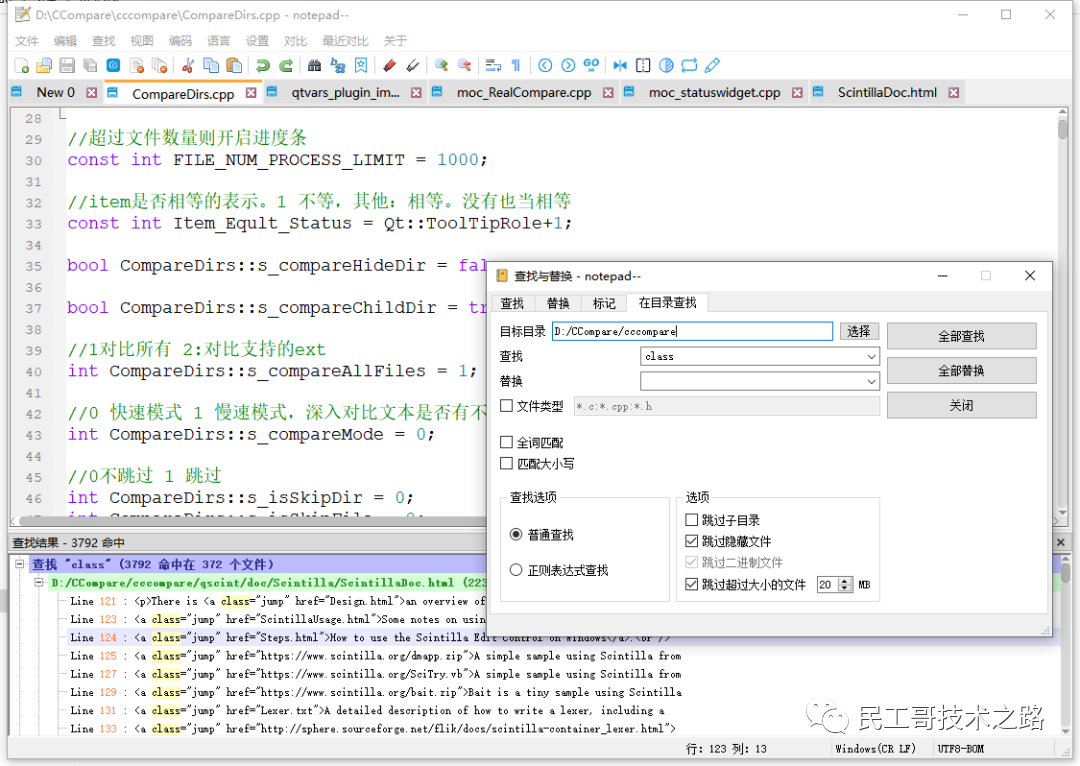Click the GO line jump icon
The image size is (1080, 766).
[591, 65]
